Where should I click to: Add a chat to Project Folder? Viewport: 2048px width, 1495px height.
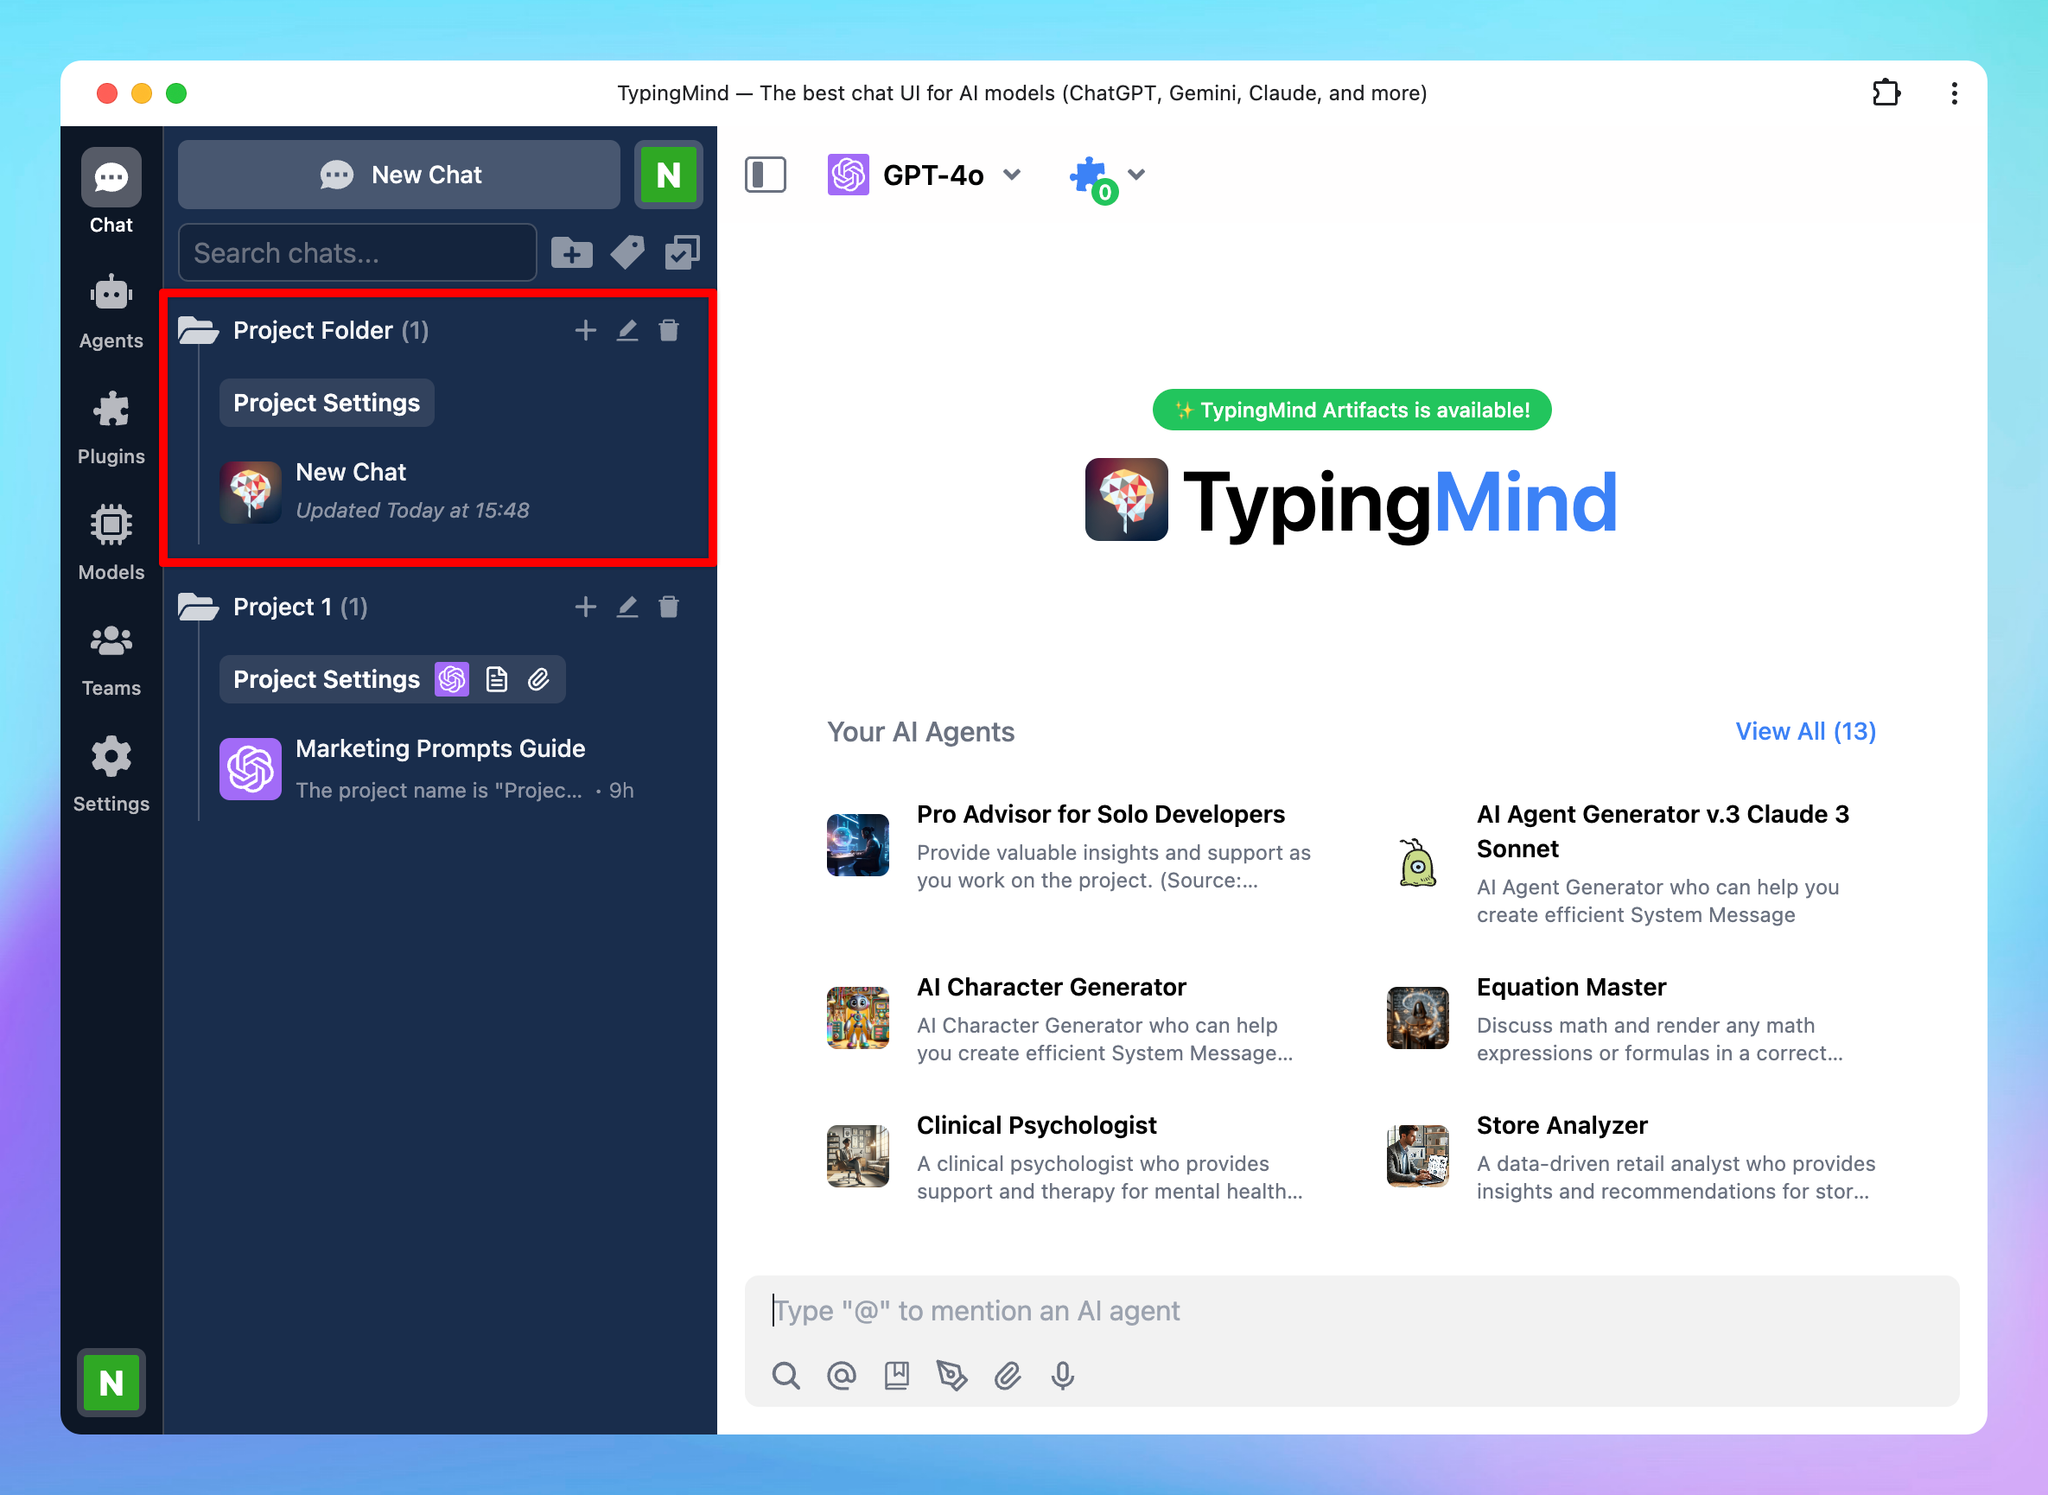pos(585,330)
